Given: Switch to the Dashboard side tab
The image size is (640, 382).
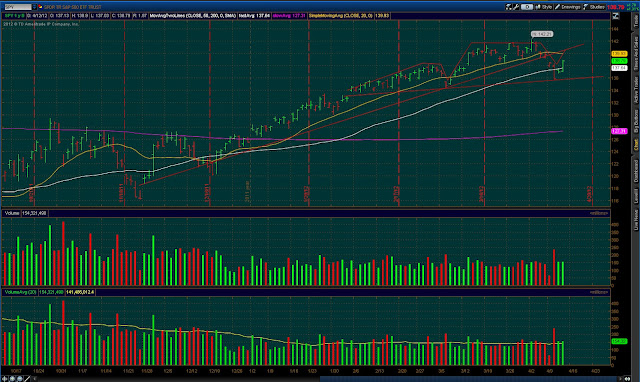Looking at the screenshot, I should click(x=636, y=171).
